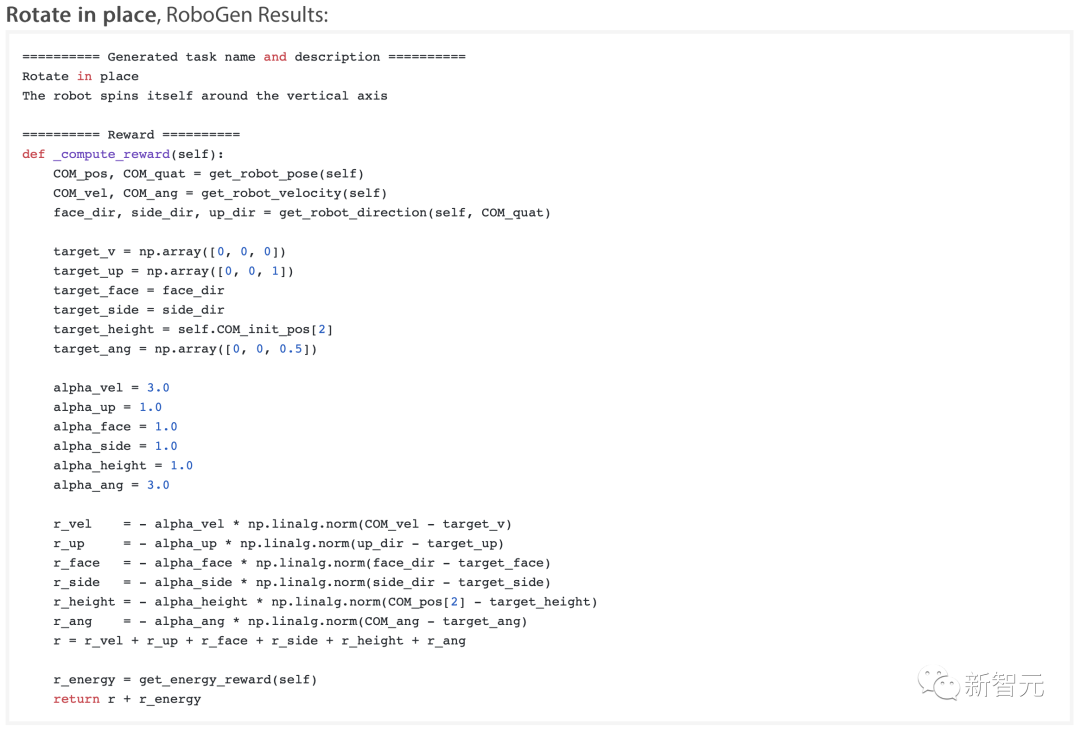1080x732 pixels.
Task: Click "get_robot_velocity(self)" call in code
Action: point(294,193)
